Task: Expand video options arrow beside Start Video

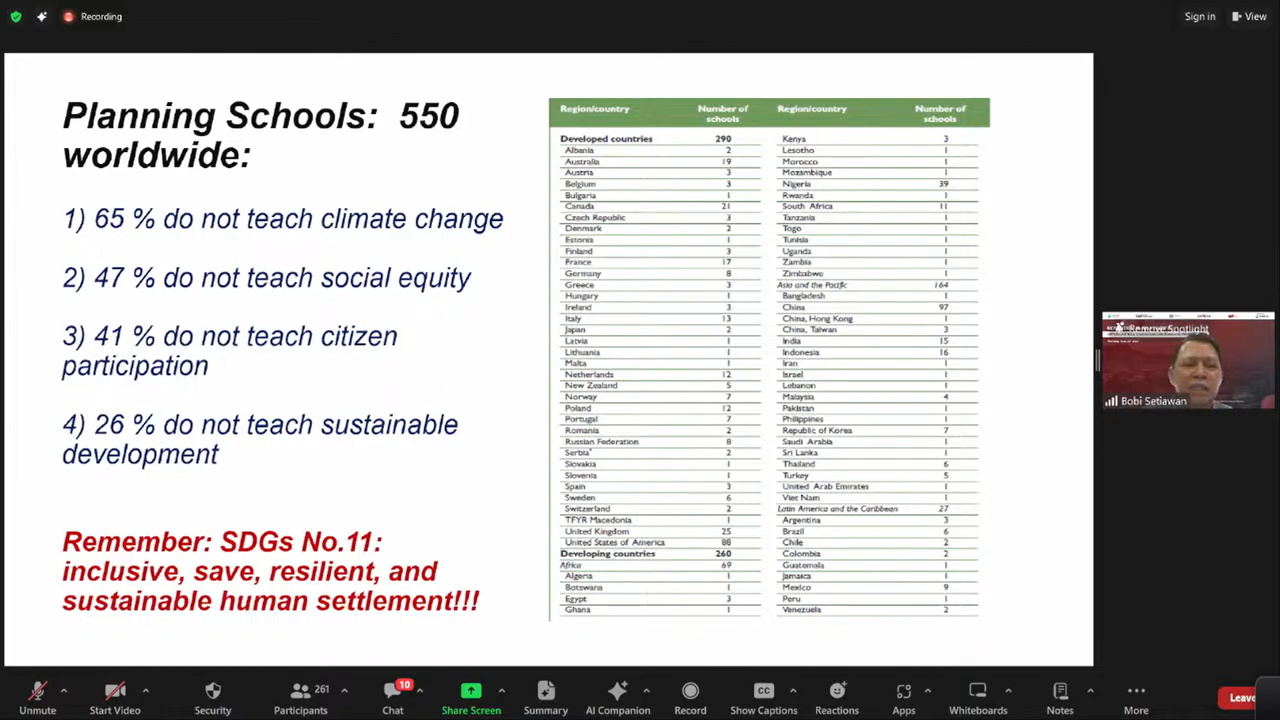Action: coord(146,691)
